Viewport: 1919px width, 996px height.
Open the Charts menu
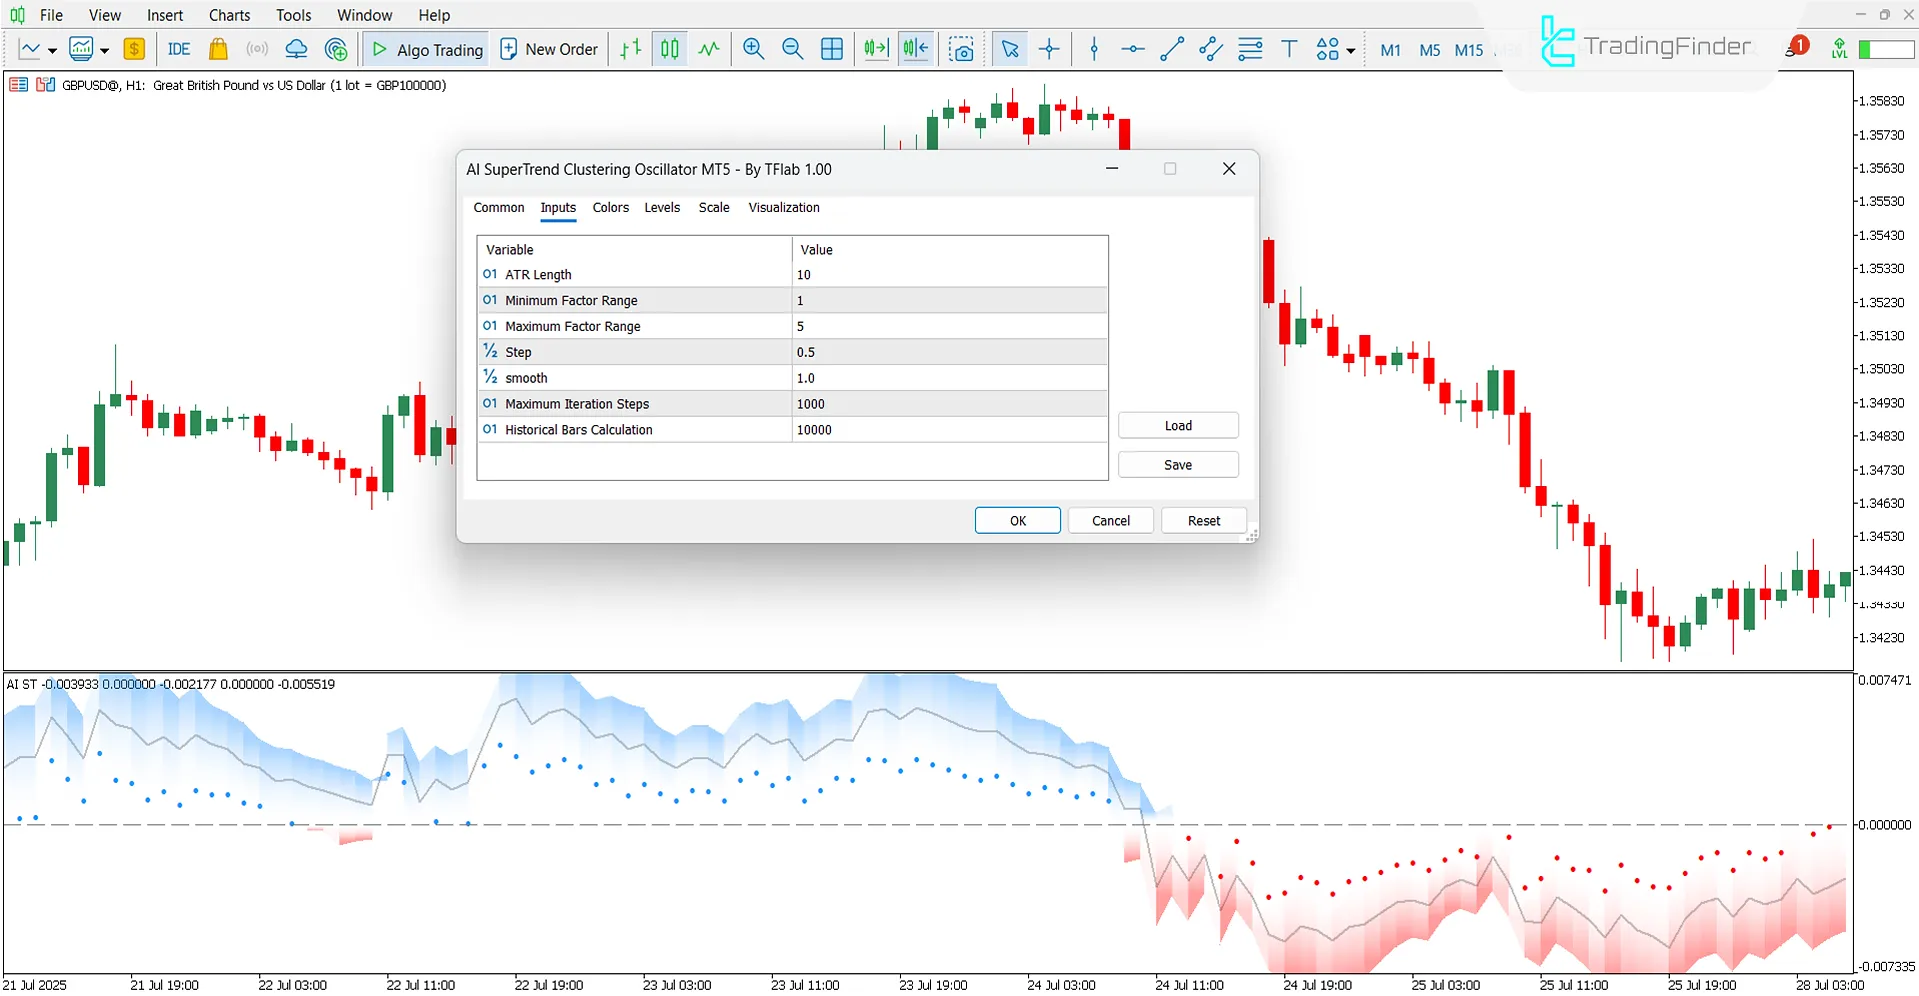tap(228, 15)
